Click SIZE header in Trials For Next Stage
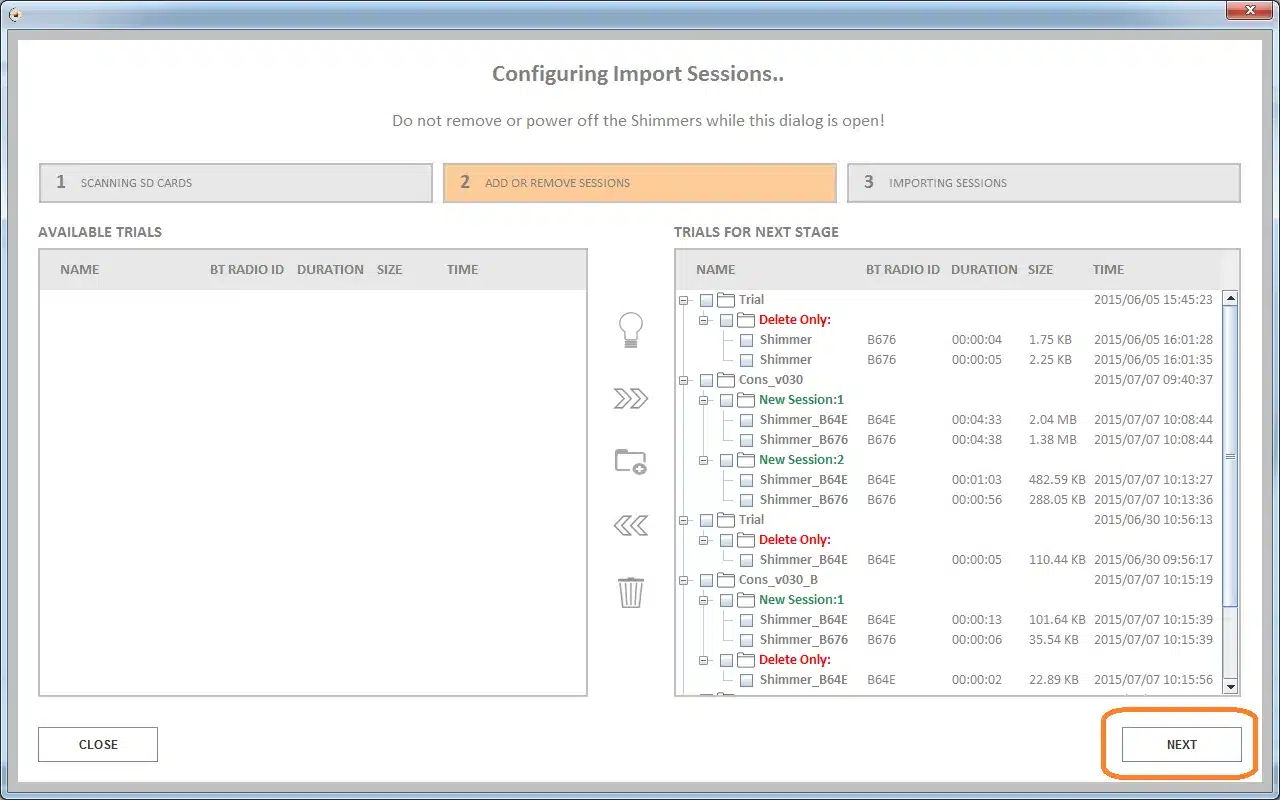This screenshot has height=800, width=1280. pyautogui.click(x=1040, y=270)
